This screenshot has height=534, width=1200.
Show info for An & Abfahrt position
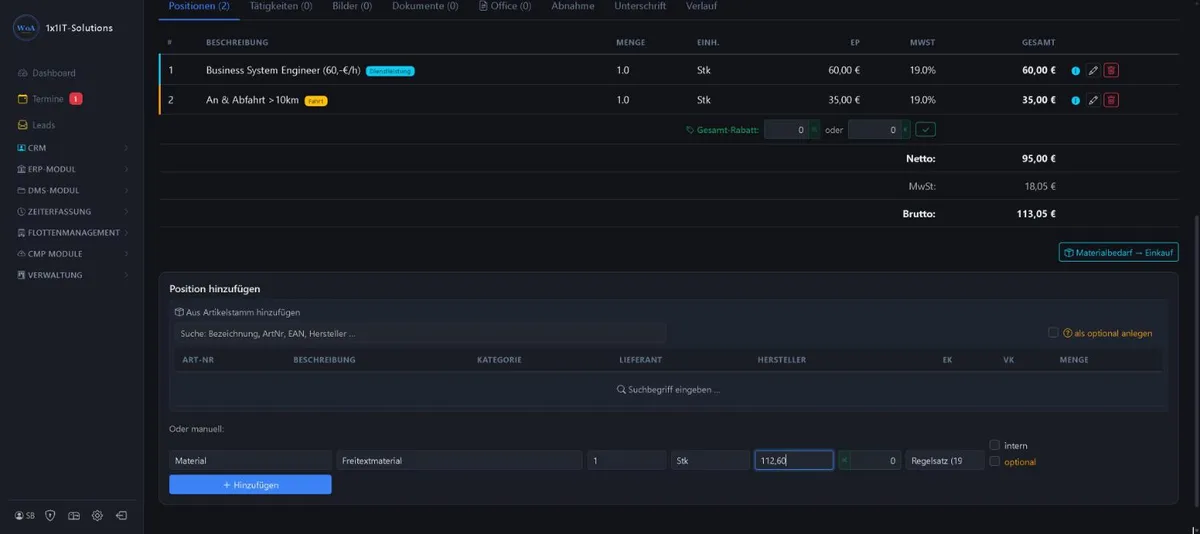(1076, 100)
